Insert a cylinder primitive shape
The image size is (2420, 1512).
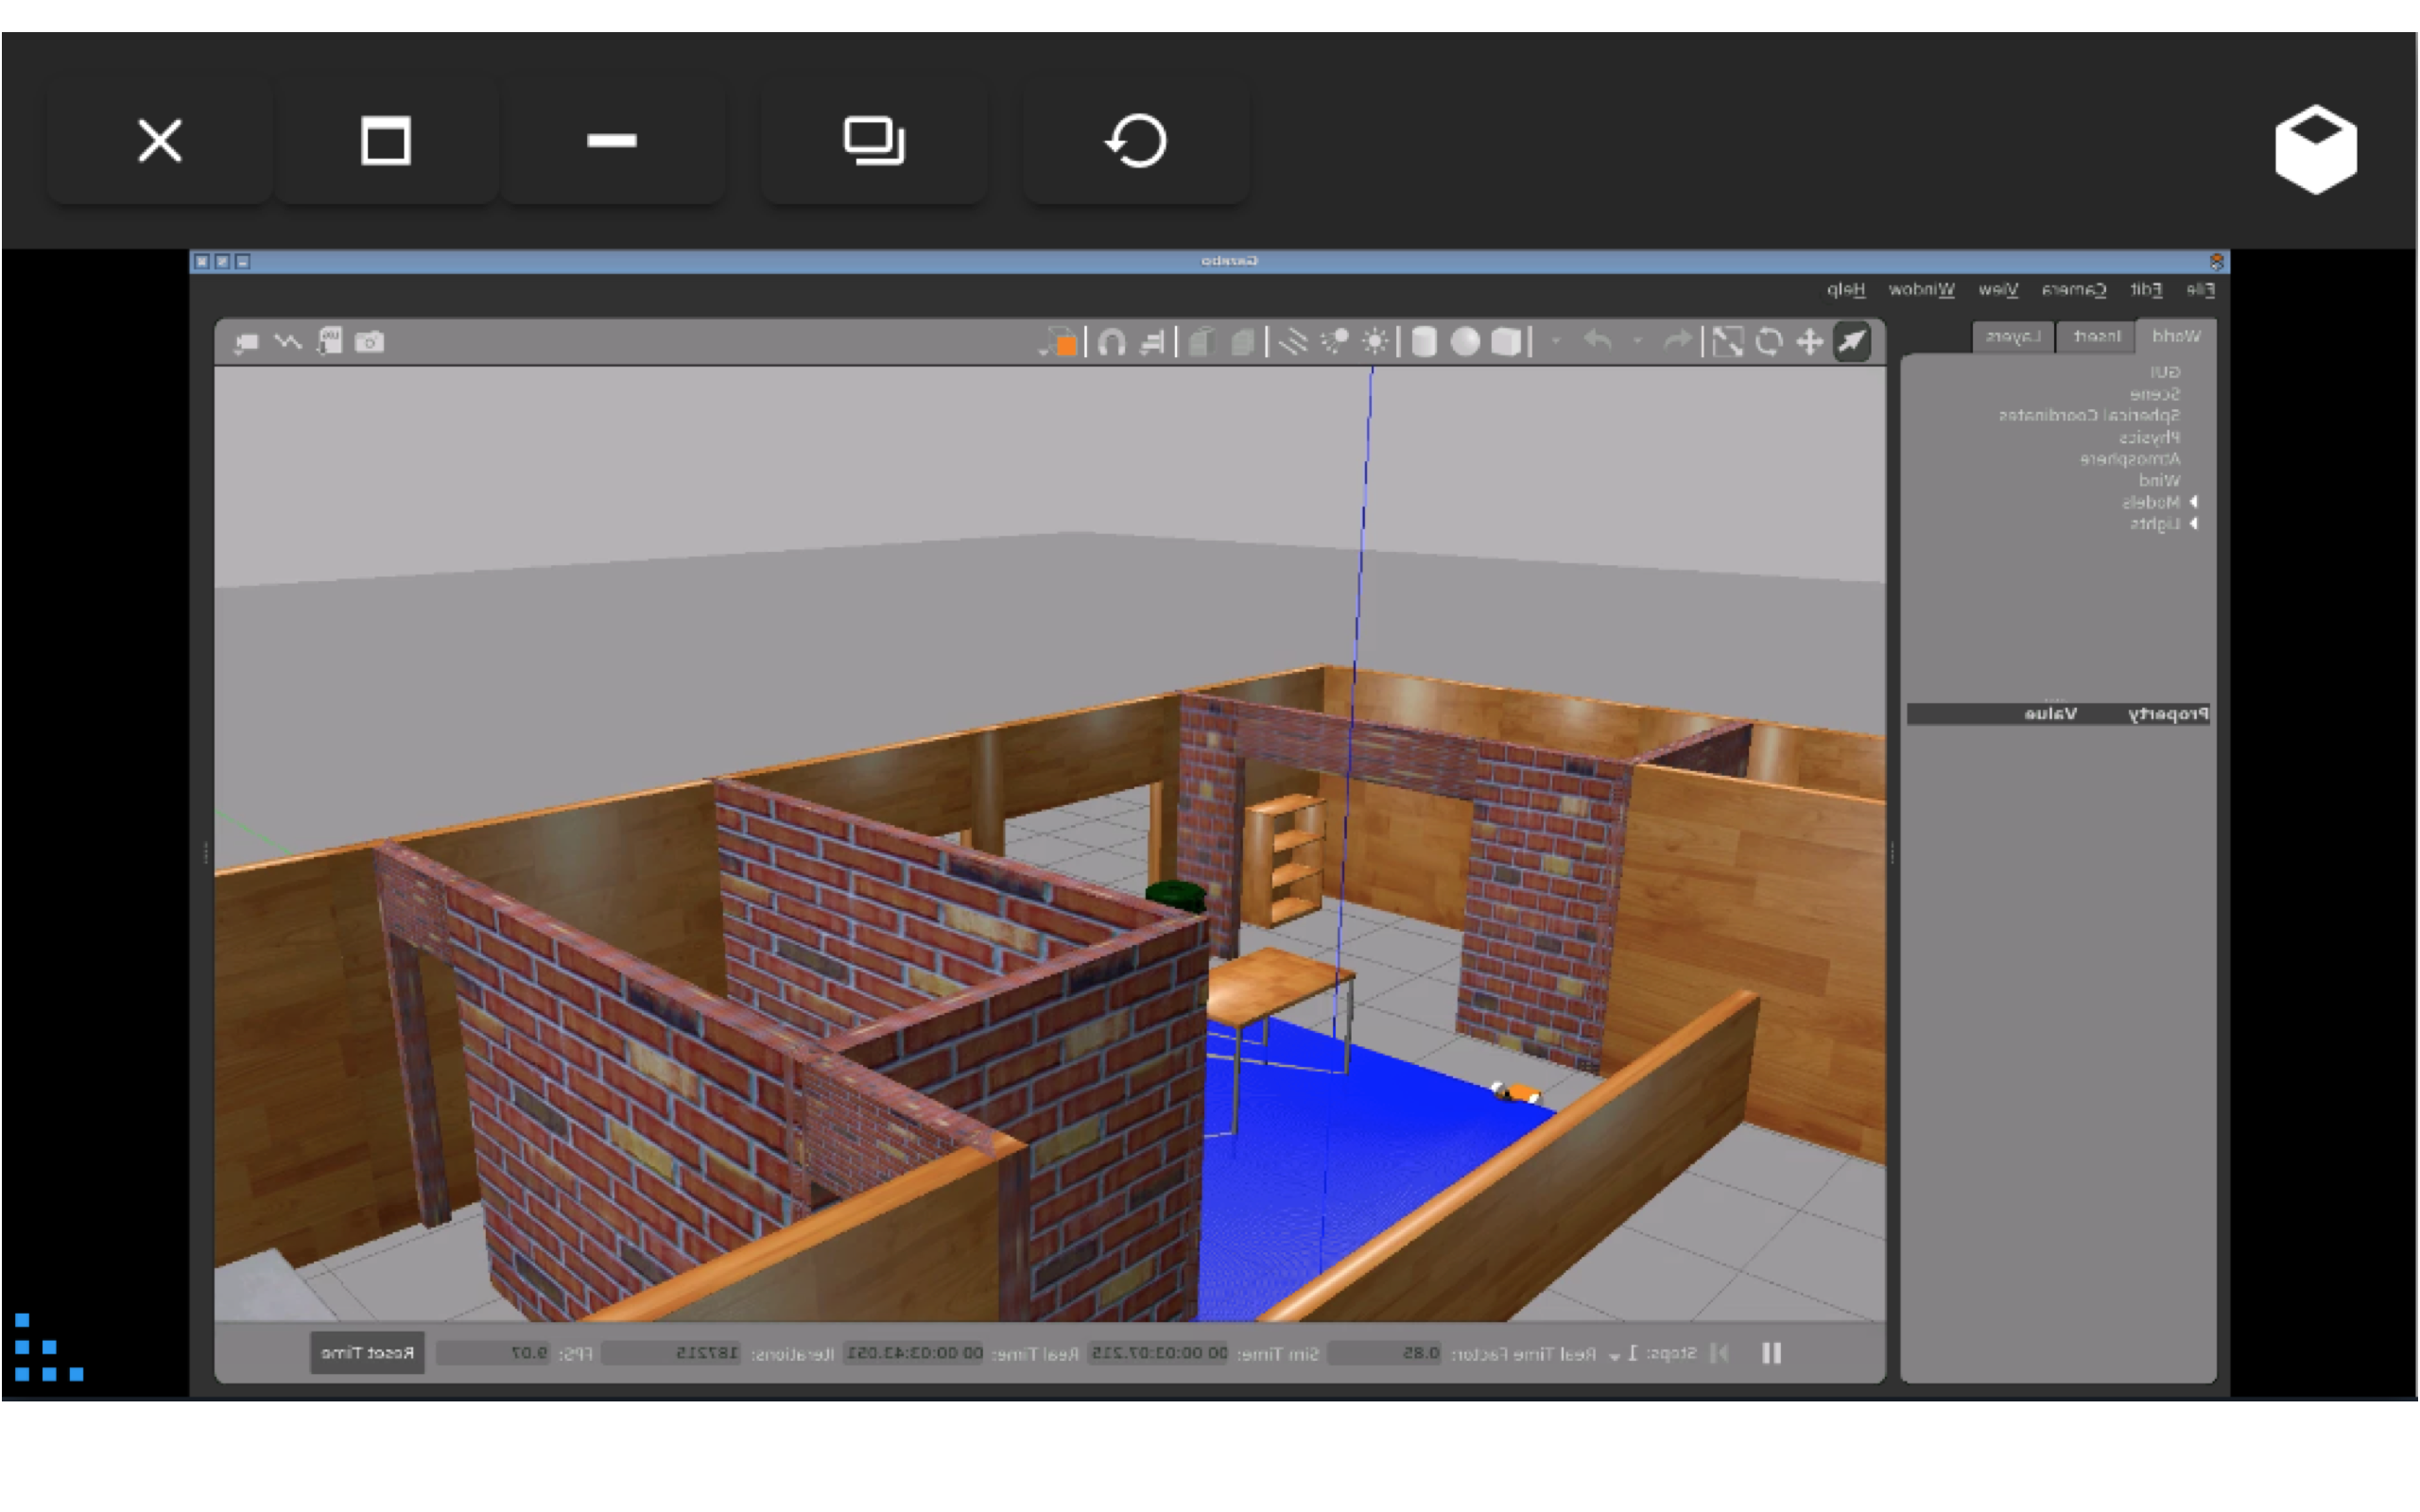click(x=1424, y=342)
